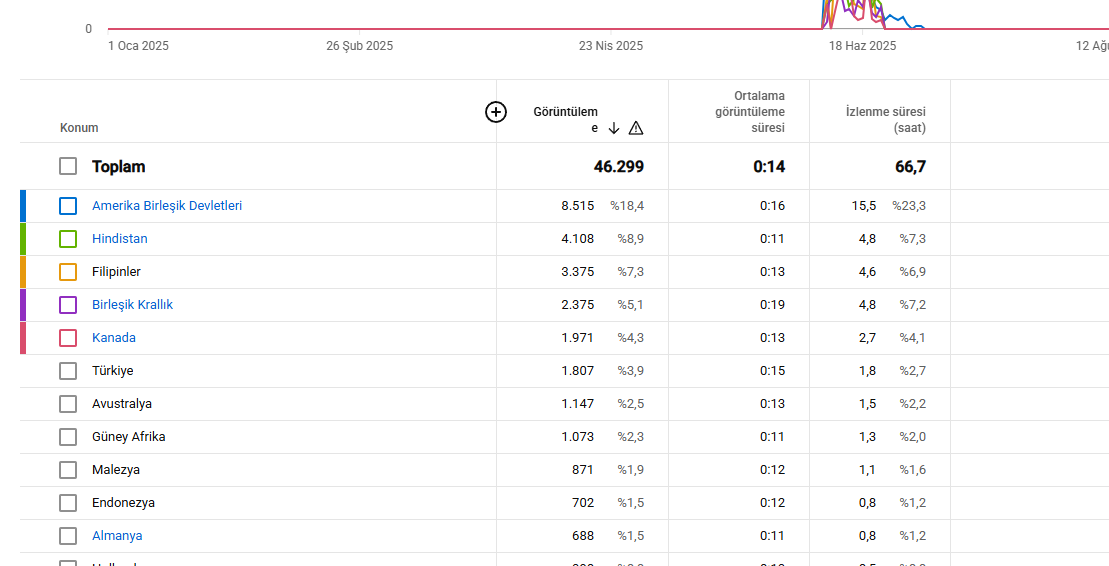Click the Malezya row name
The width and height of the screenshot is (1109, 566).
click(x=116, y=470)
